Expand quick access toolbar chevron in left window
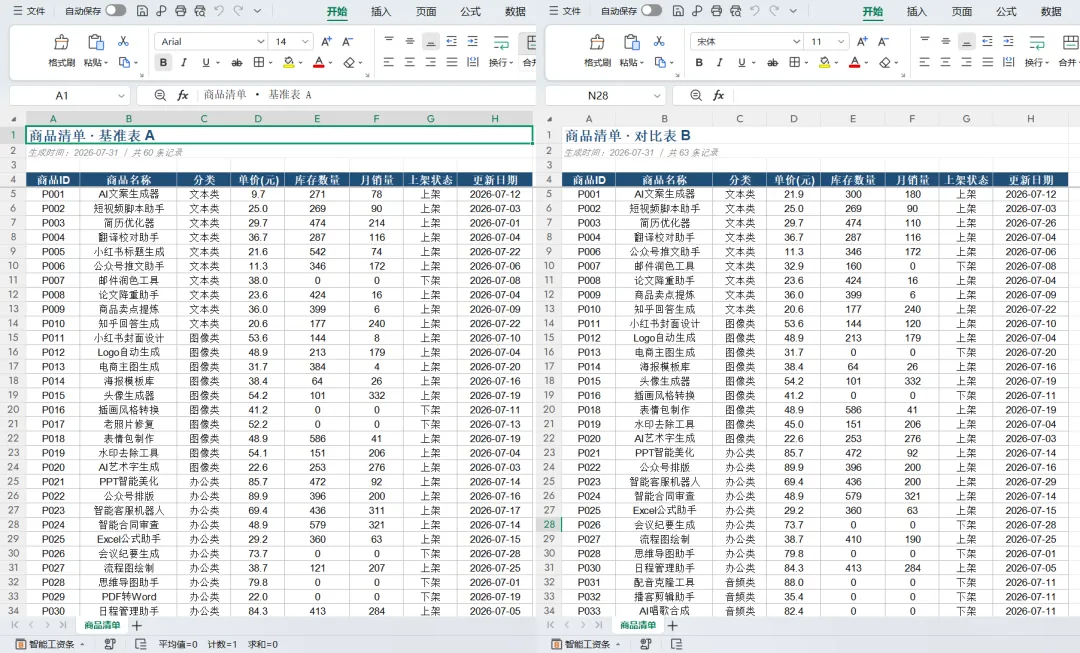Viewport: 1080px width, 653px height. click(258, 11)
